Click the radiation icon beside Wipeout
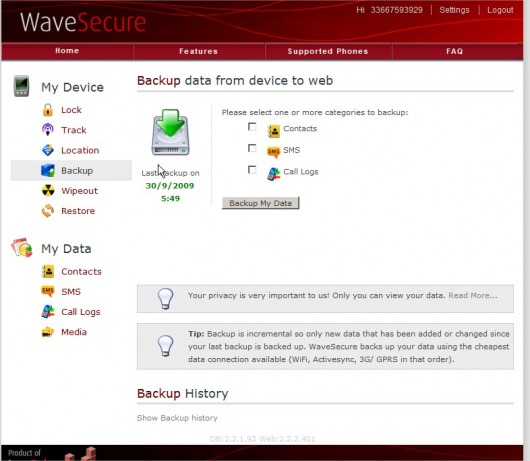530x461 pixels. tap(48, 191)
